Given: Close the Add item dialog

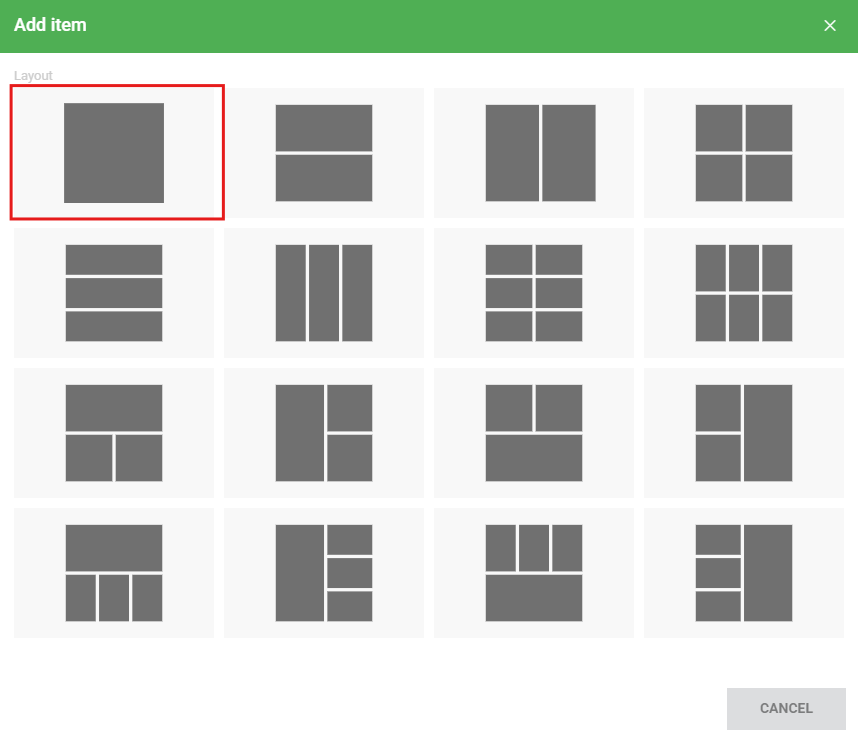Looking at the screenshot, I should 830,26.
